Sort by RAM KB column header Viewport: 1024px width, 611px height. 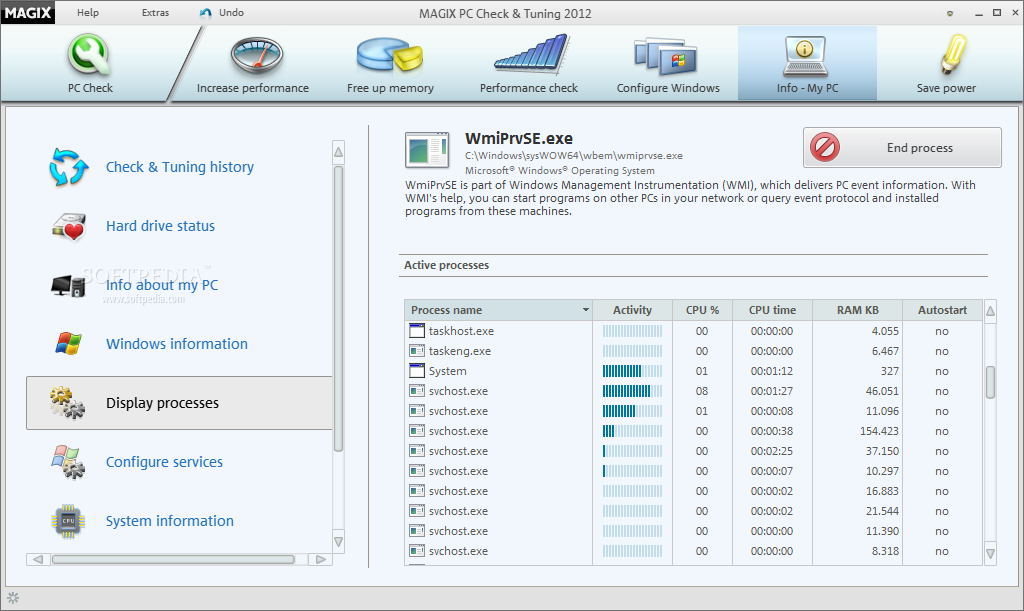click(857, 310)
